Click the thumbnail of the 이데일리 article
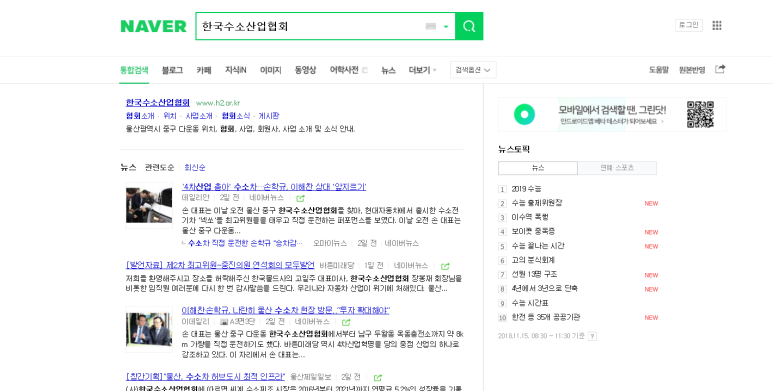This screenshot has width=773, height=391. 149,329
